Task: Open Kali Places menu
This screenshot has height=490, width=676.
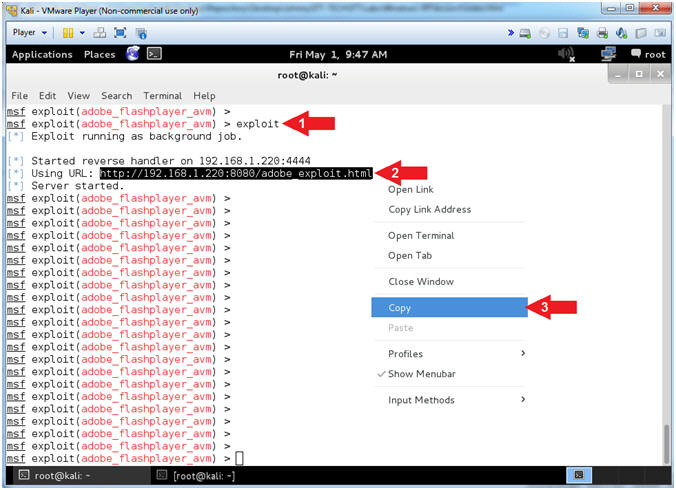Action: point(100,55)
